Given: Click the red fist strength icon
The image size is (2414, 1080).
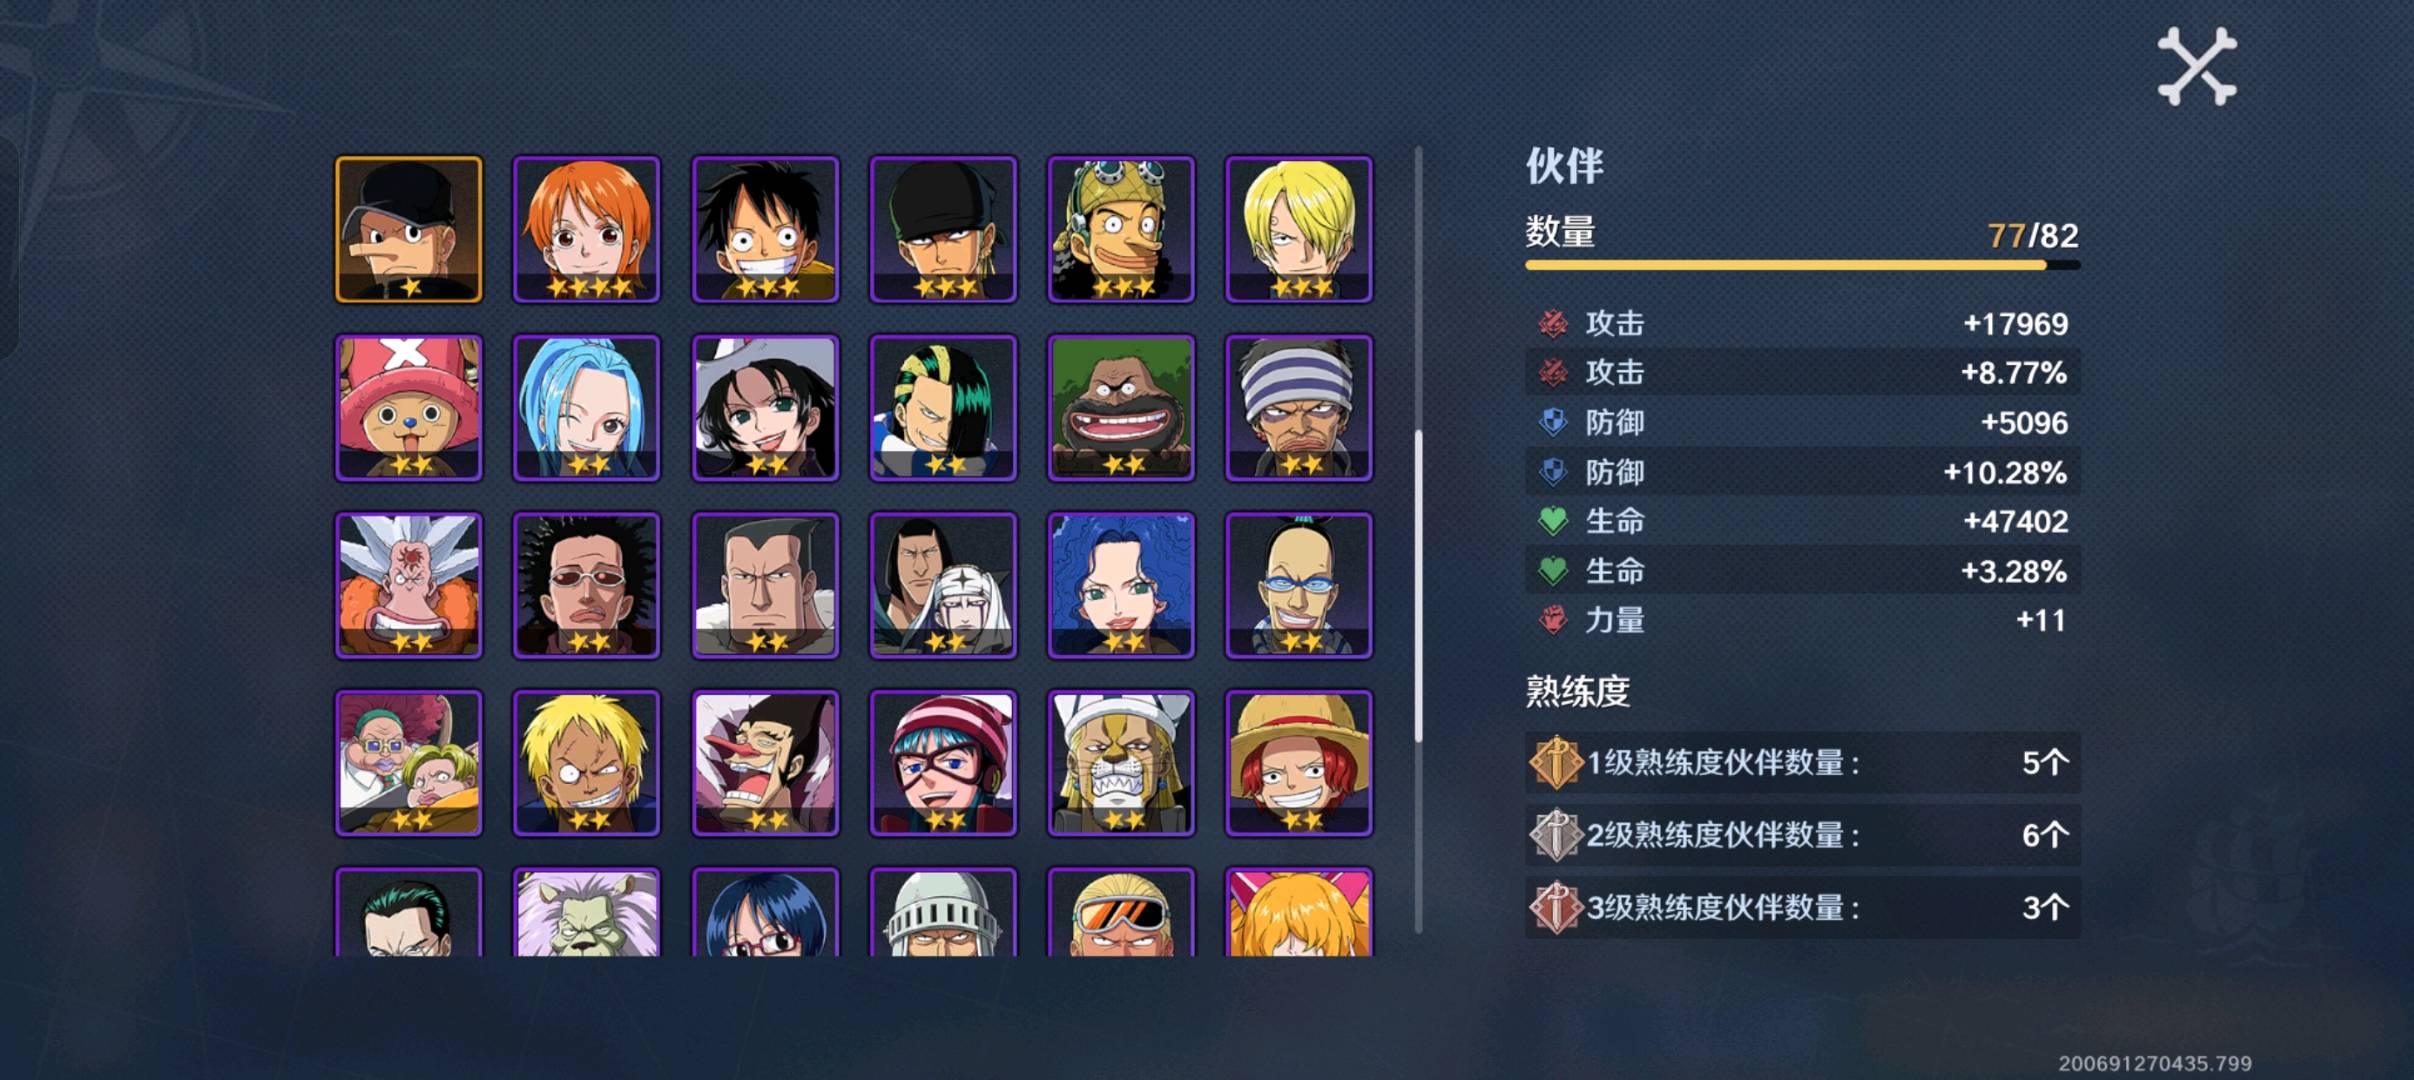Looking at the screenshot, I should 1553,620.
